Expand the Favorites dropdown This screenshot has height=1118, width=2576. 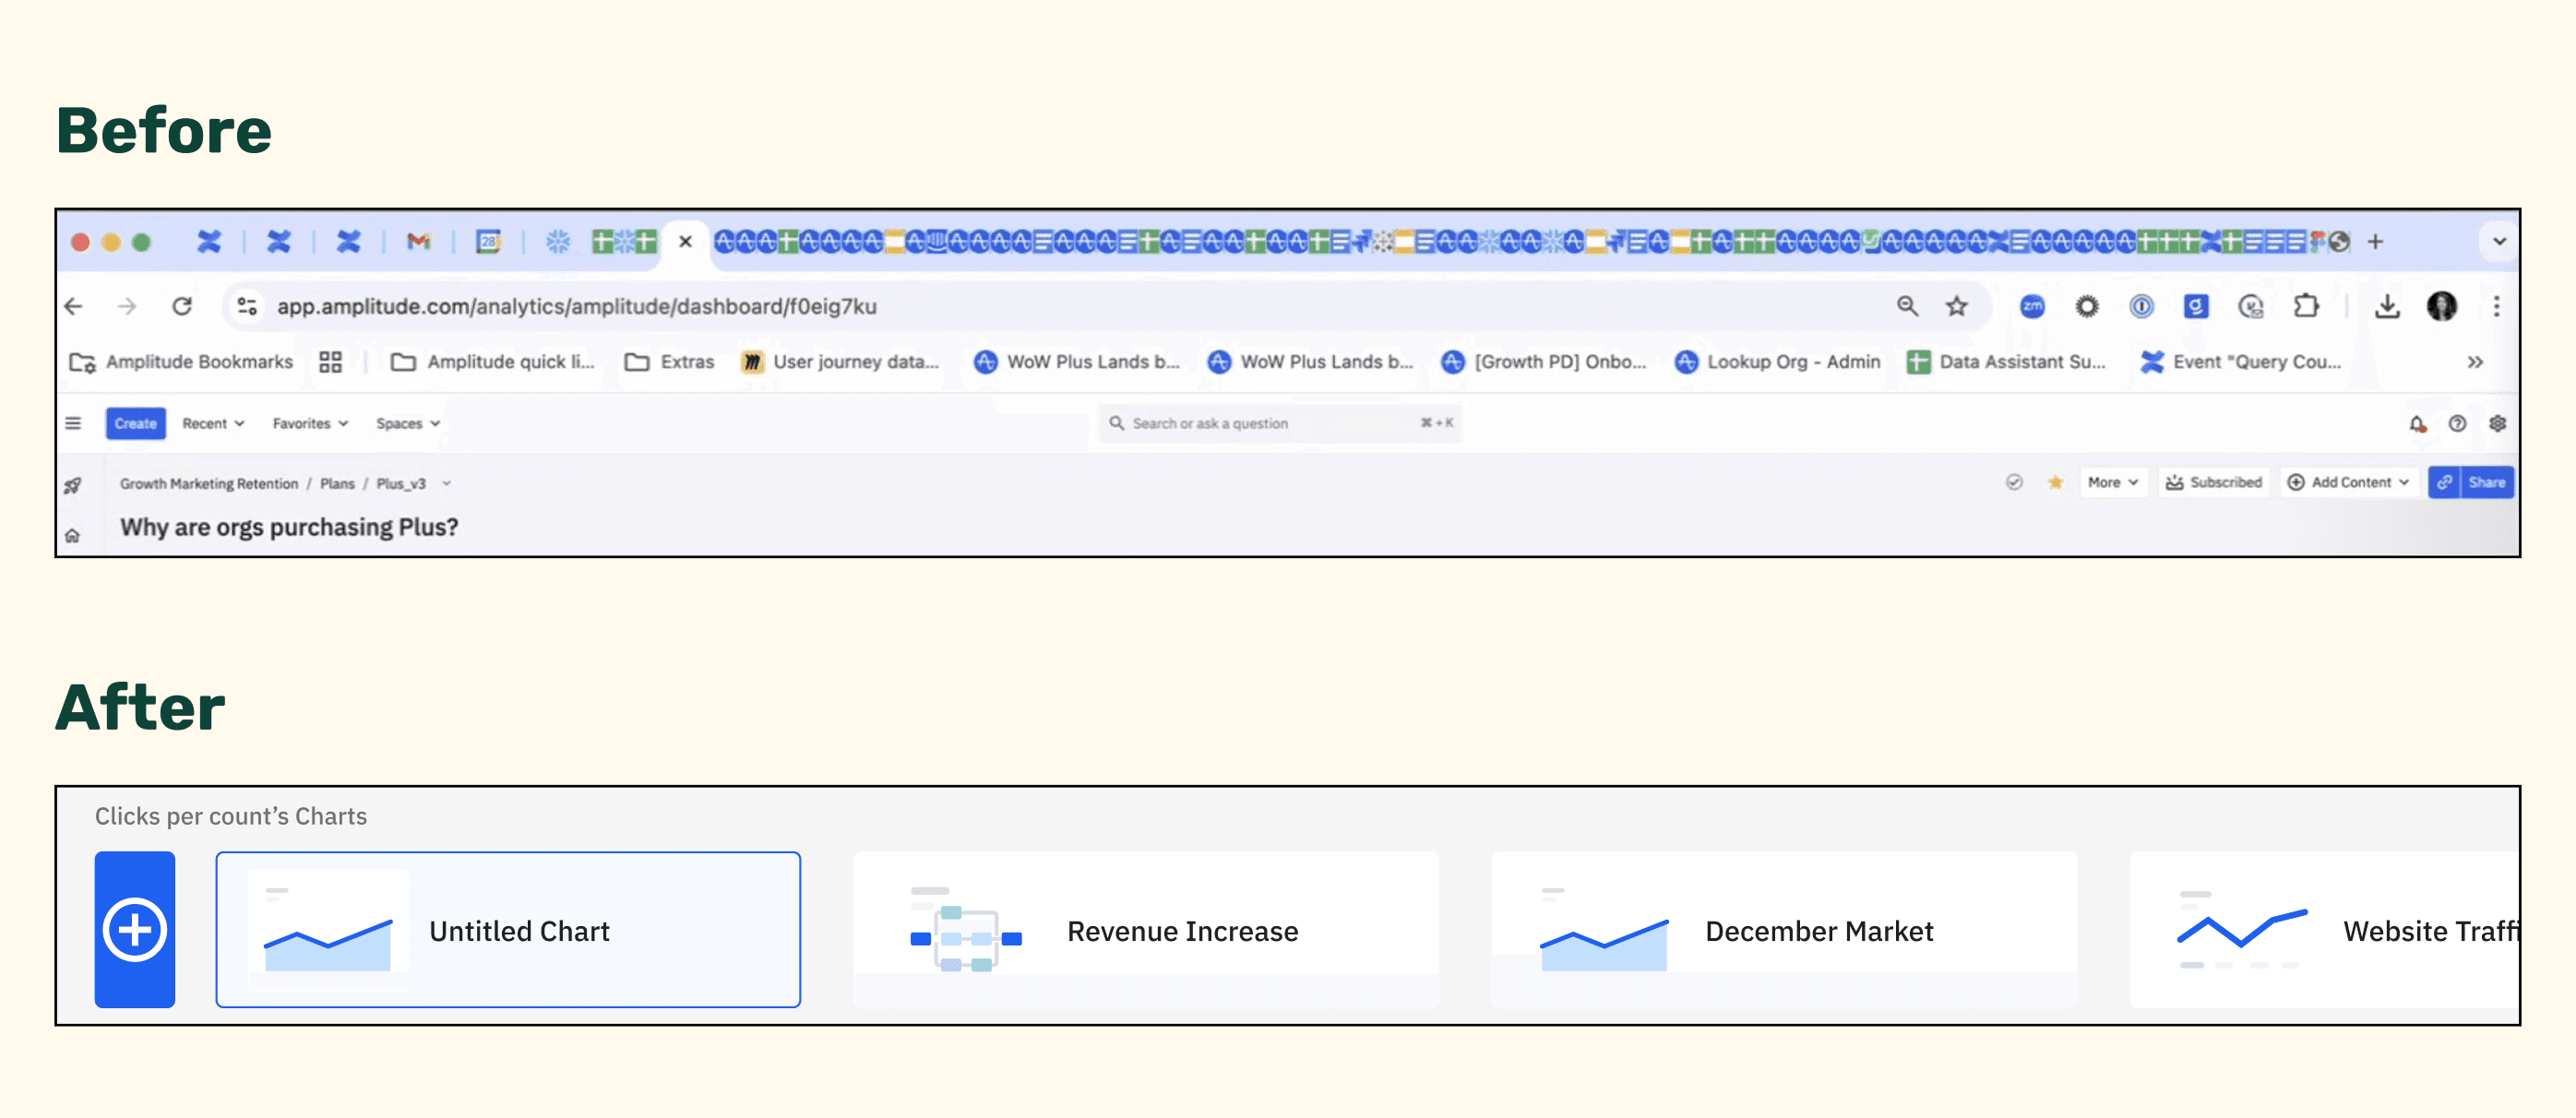point(310,423)
